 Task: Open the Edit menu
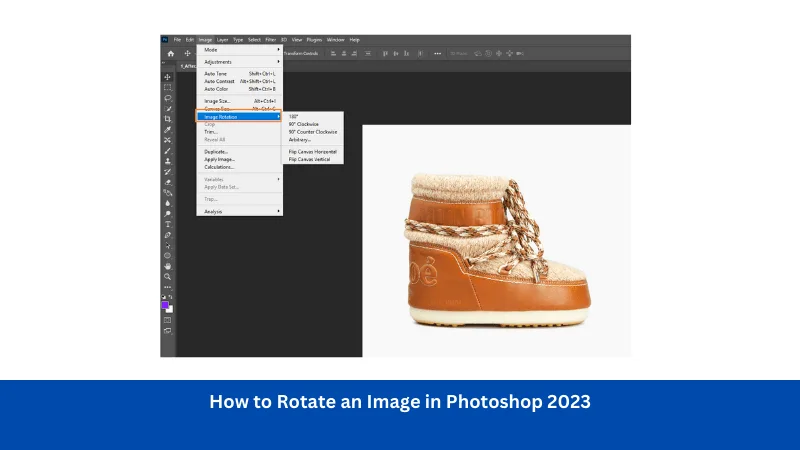189,40
